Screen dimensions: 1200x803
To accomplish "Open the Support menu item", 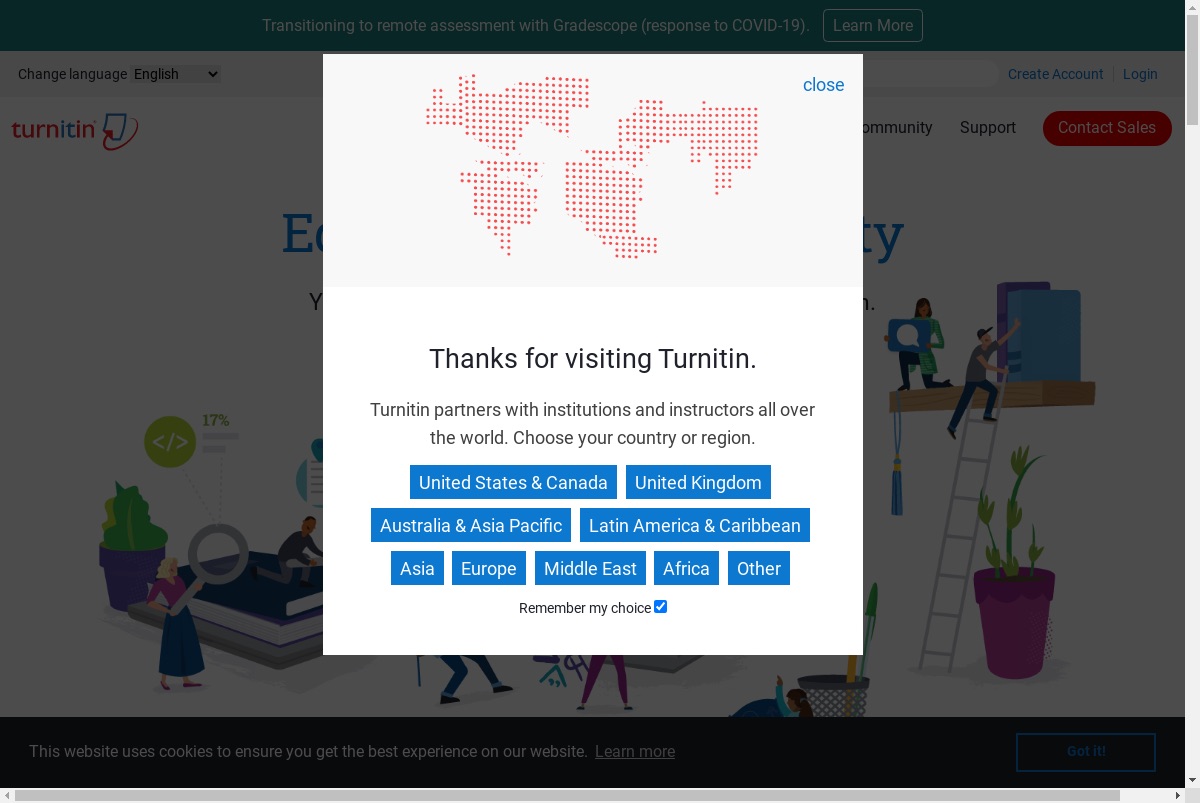I will point(988,128).
